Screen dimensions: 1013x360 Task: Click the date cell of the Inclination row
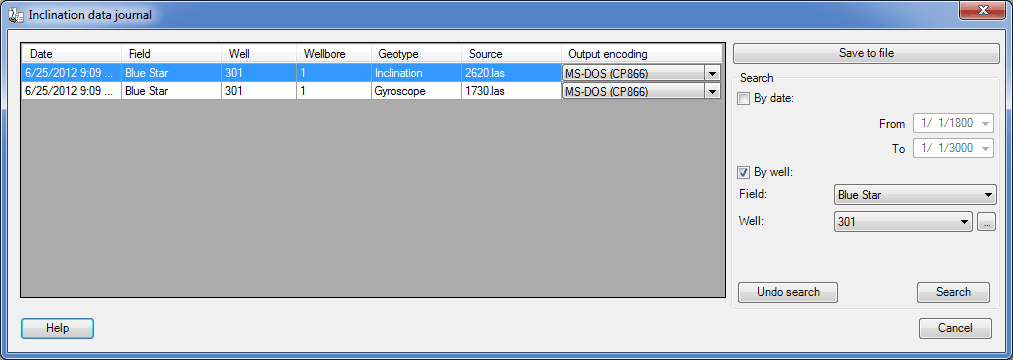point(72,73)
